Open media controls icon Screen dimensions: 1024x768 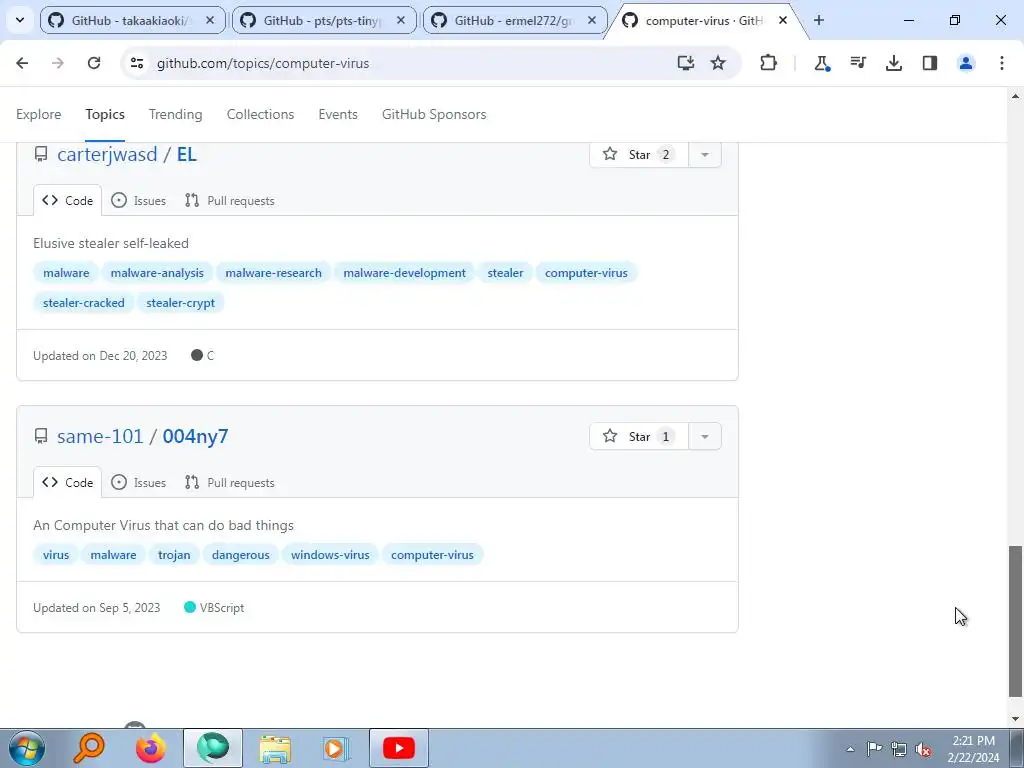click(857, 63)
